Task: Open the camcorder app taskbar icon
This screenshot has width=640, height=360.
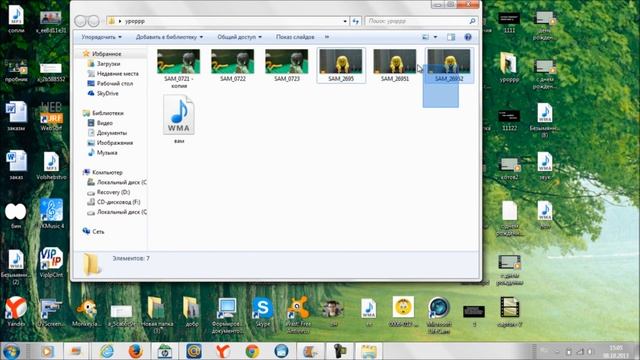Action: 339,351
